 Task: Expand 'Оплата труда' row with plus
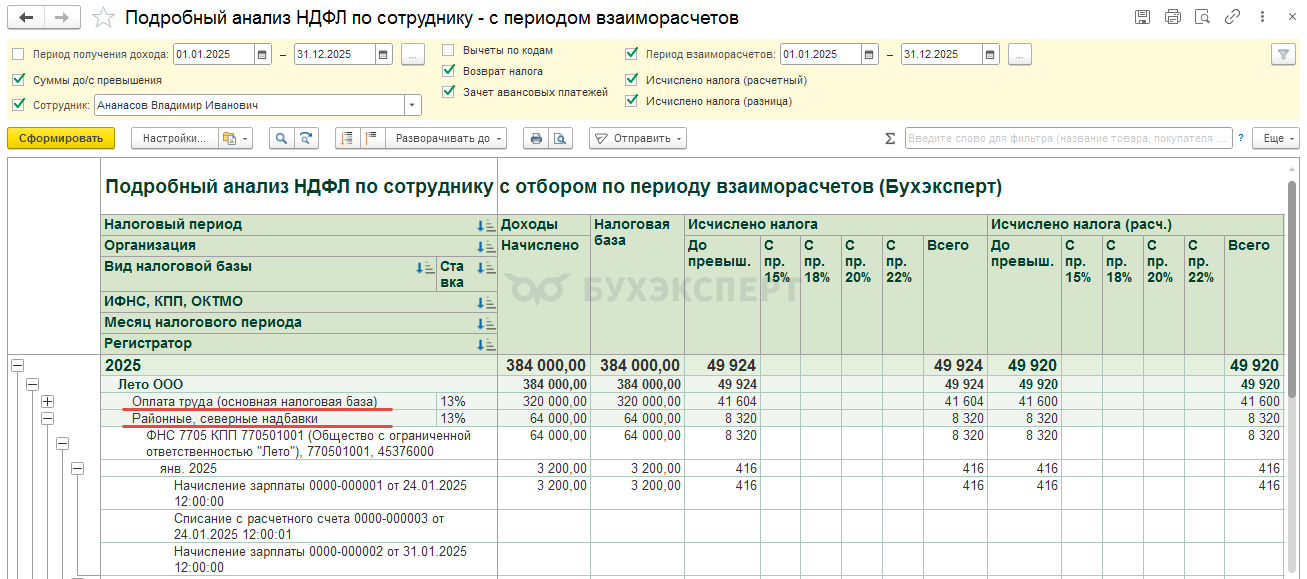47,402
